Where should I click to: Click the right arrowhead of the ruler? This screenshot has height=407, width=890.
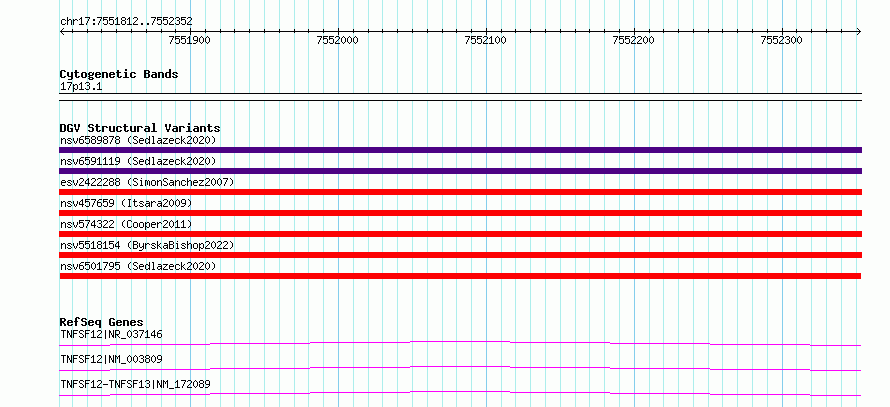tap(859, 31)
